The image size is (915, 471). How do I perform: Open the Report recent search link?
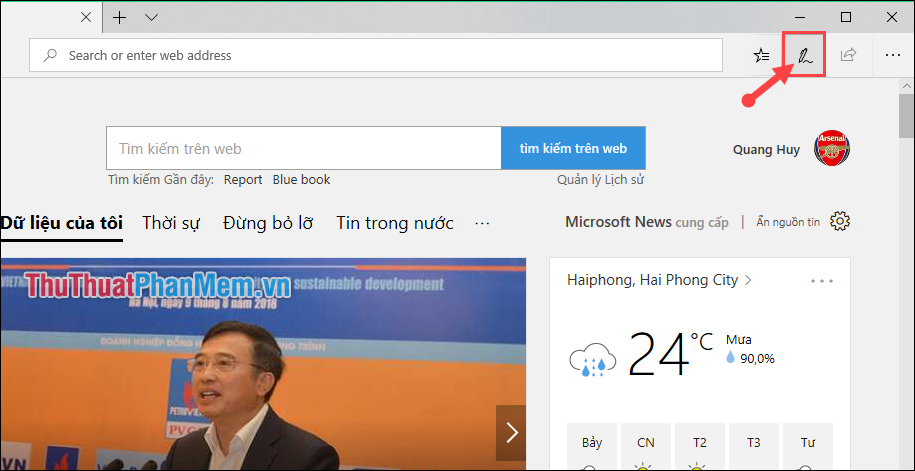click(243, 180)
